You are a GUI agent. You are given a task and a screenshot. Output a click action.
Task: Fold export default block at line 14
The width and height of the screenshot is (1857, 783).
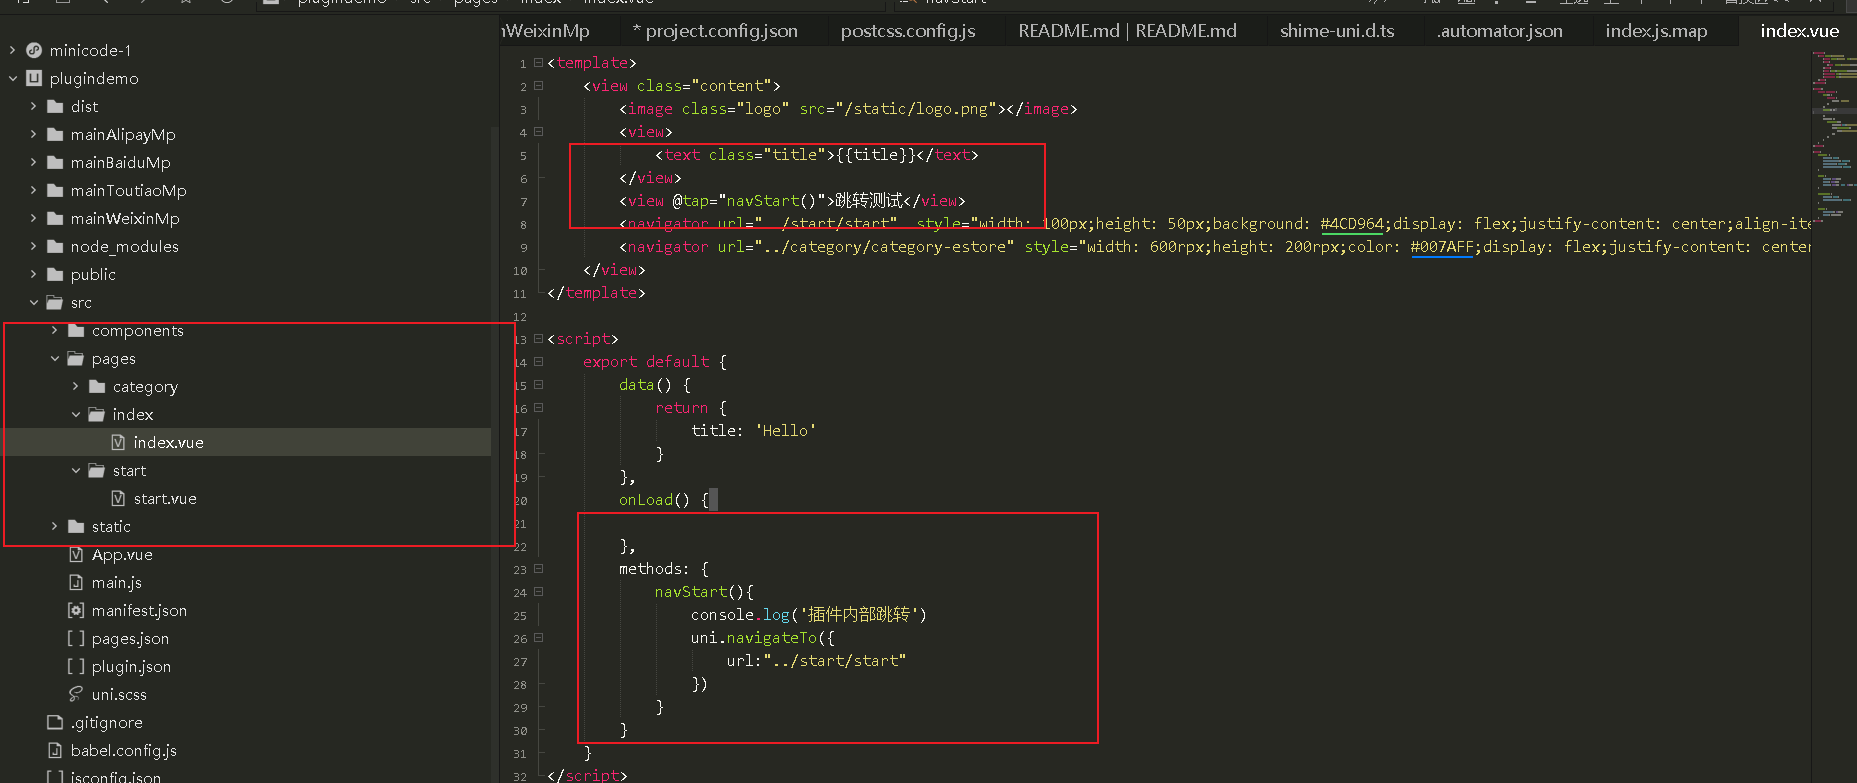539,361
